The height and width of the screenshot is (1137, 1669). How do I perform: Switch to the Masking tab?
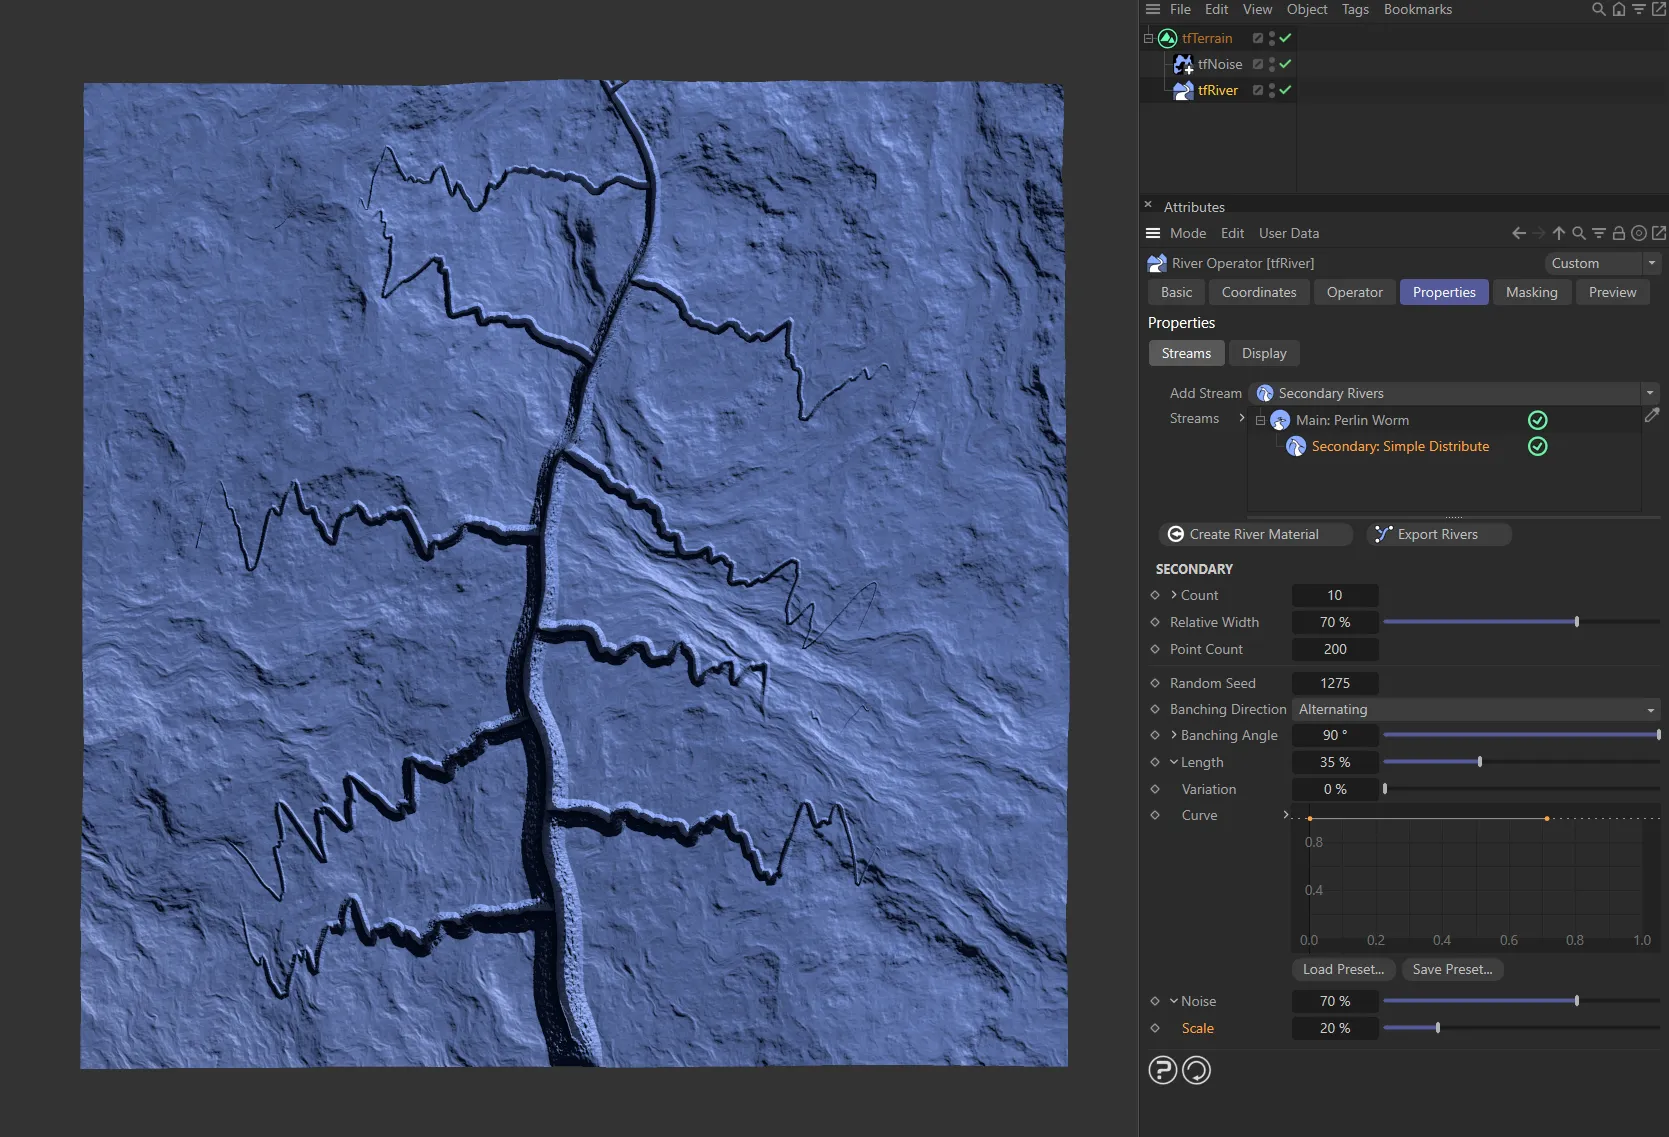1531,292
